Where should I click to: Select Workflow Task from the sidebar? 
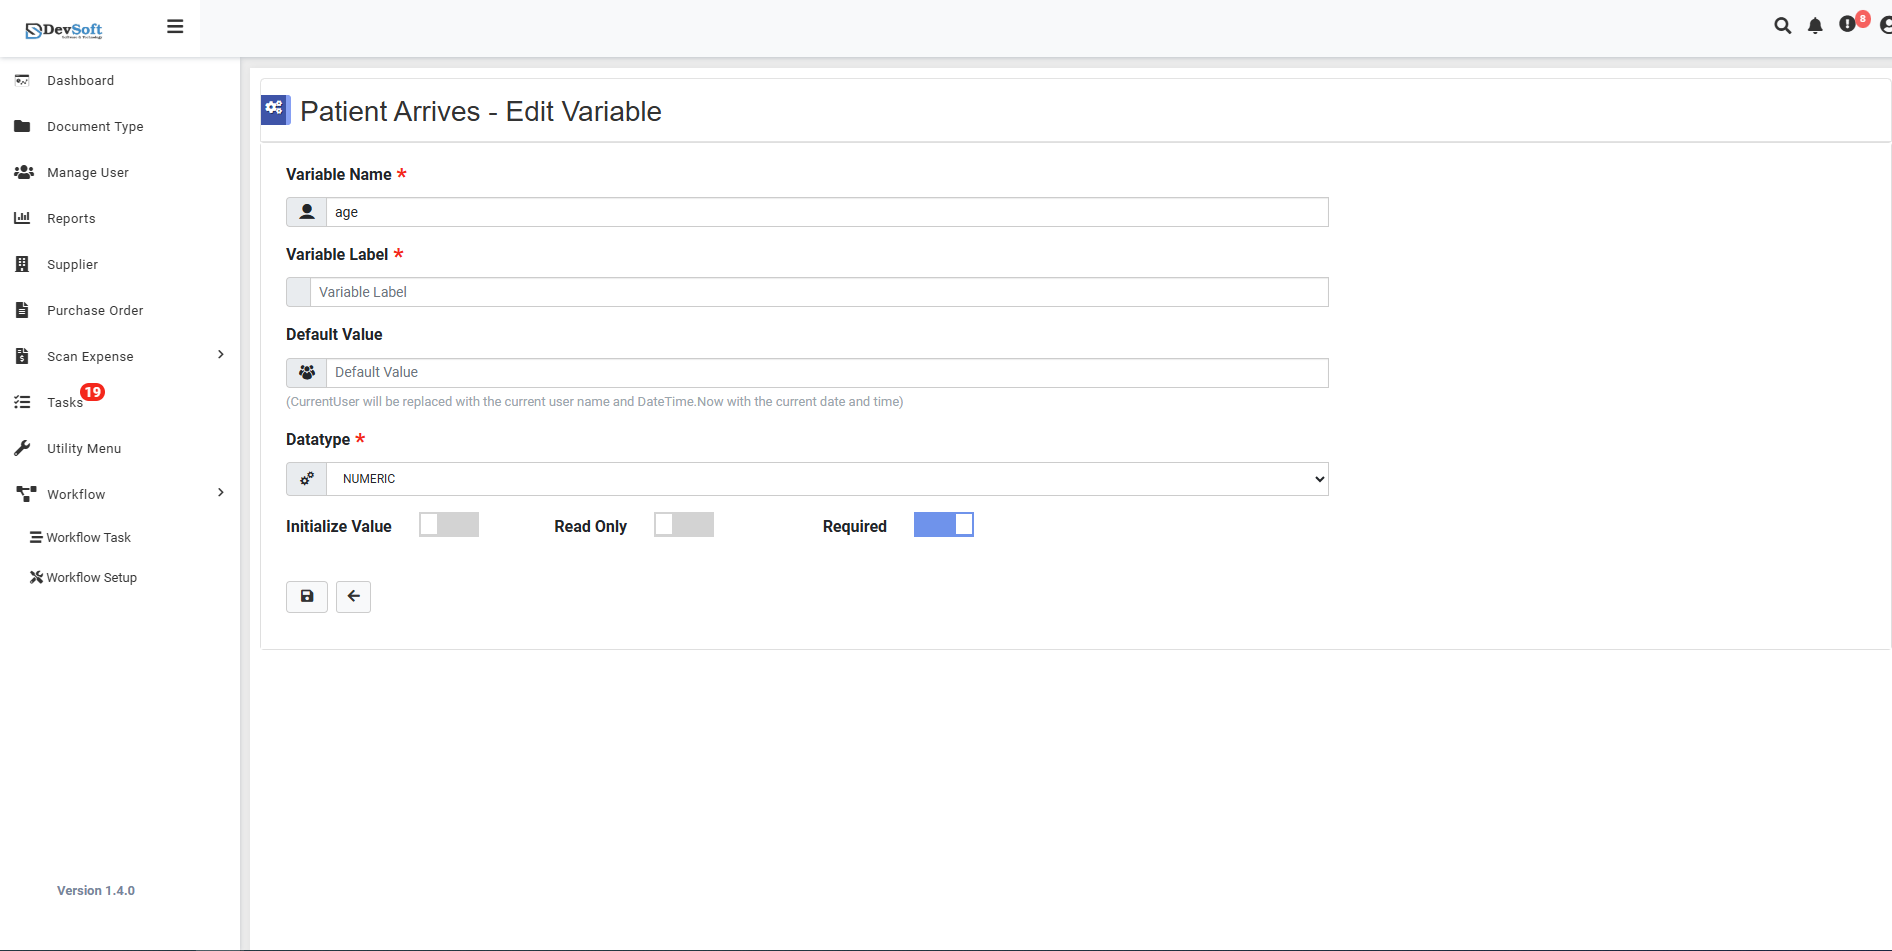click(88, 537)
